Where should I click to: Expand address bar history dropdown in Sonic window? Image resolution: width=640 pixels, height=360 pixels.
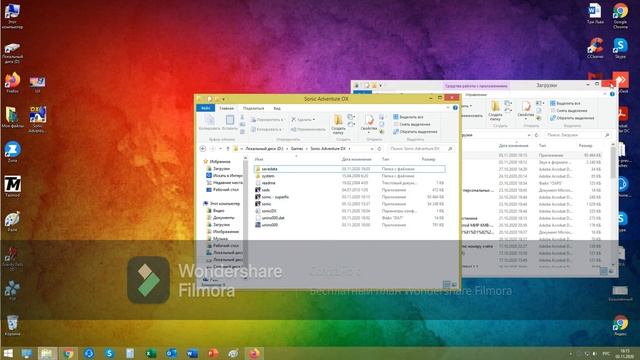pos(372,149)
